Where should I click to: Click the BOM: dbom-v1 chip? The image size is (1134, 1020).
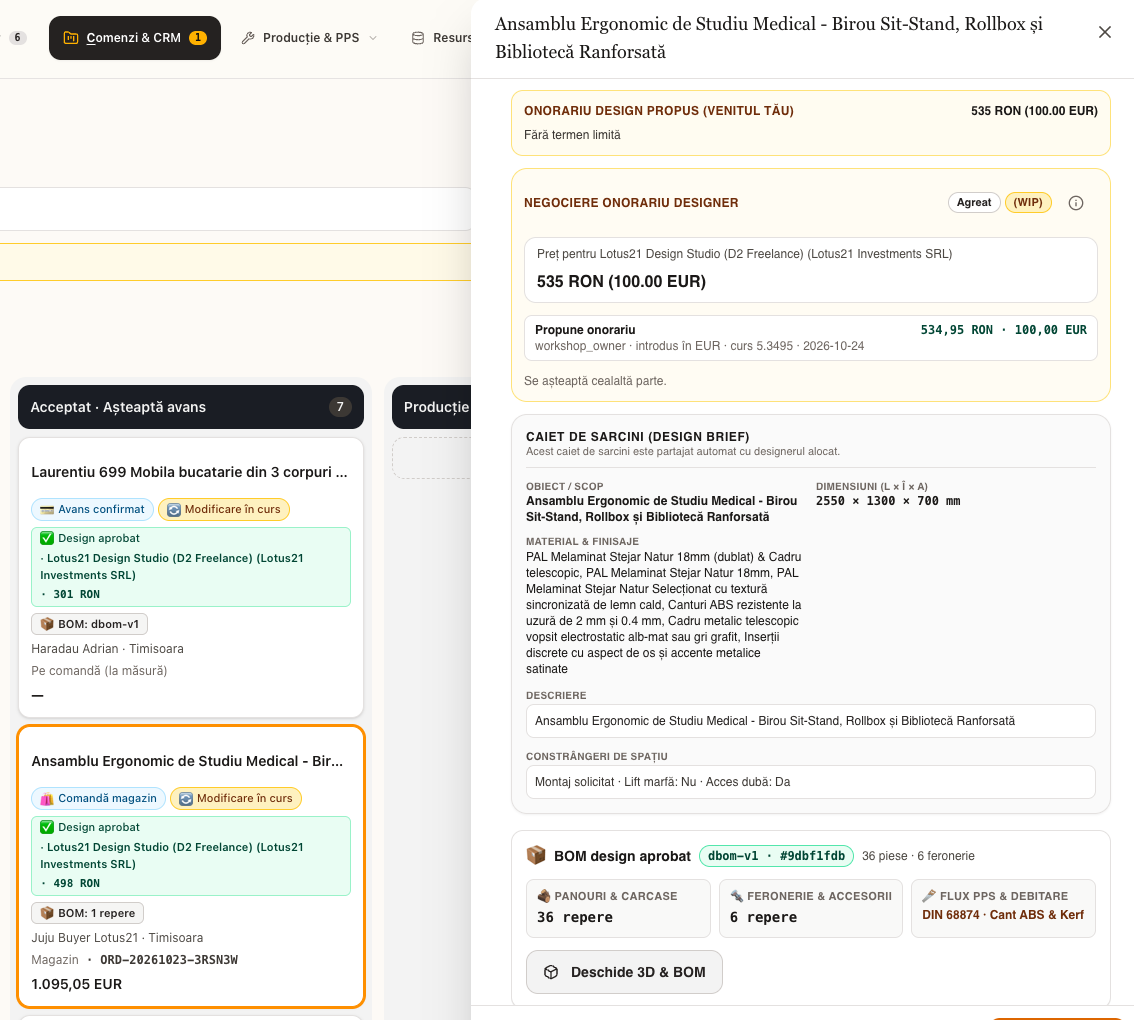click(x=90, y=624)
